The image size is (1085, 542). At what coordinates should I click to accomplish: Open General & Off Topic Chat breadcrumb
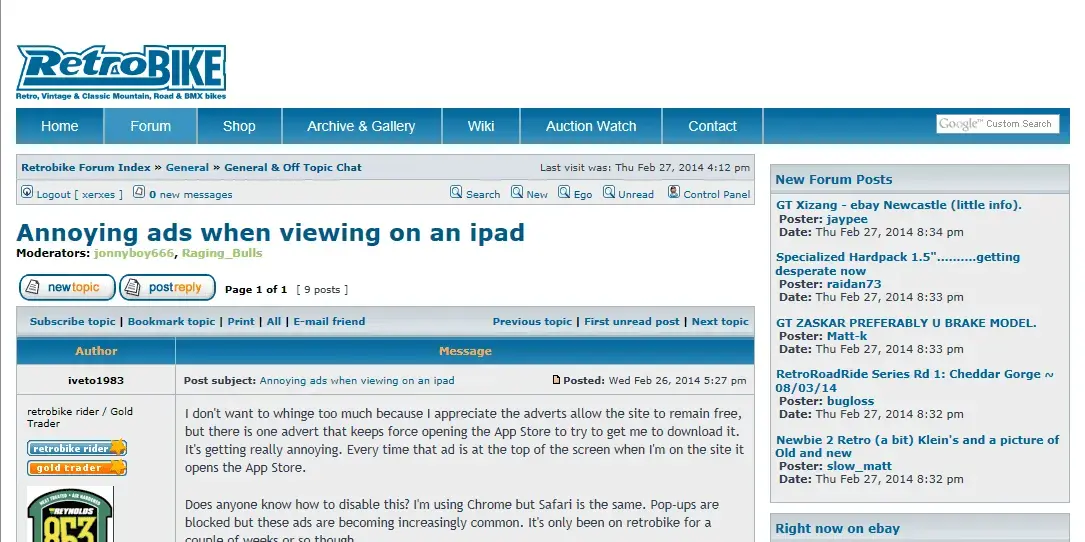(293, 167)
